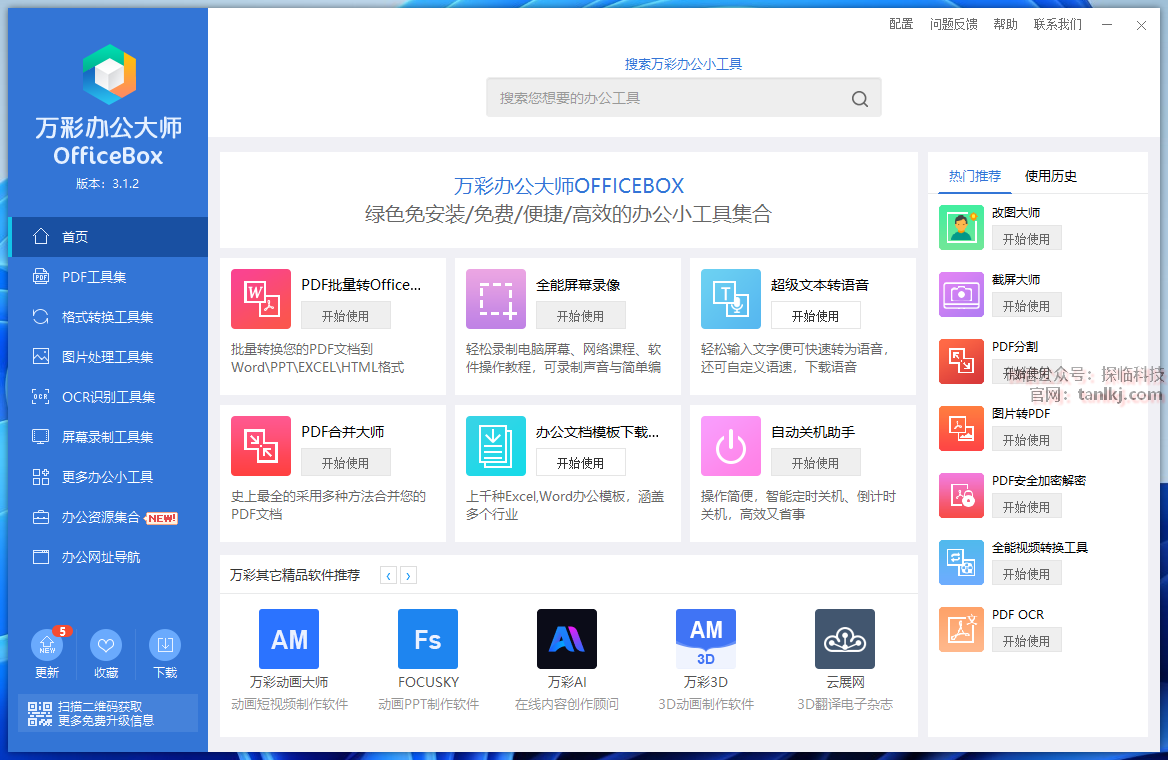1168x760 pixels.
Task: Show previous recommended software with left arrow
Action: point(388,575)
